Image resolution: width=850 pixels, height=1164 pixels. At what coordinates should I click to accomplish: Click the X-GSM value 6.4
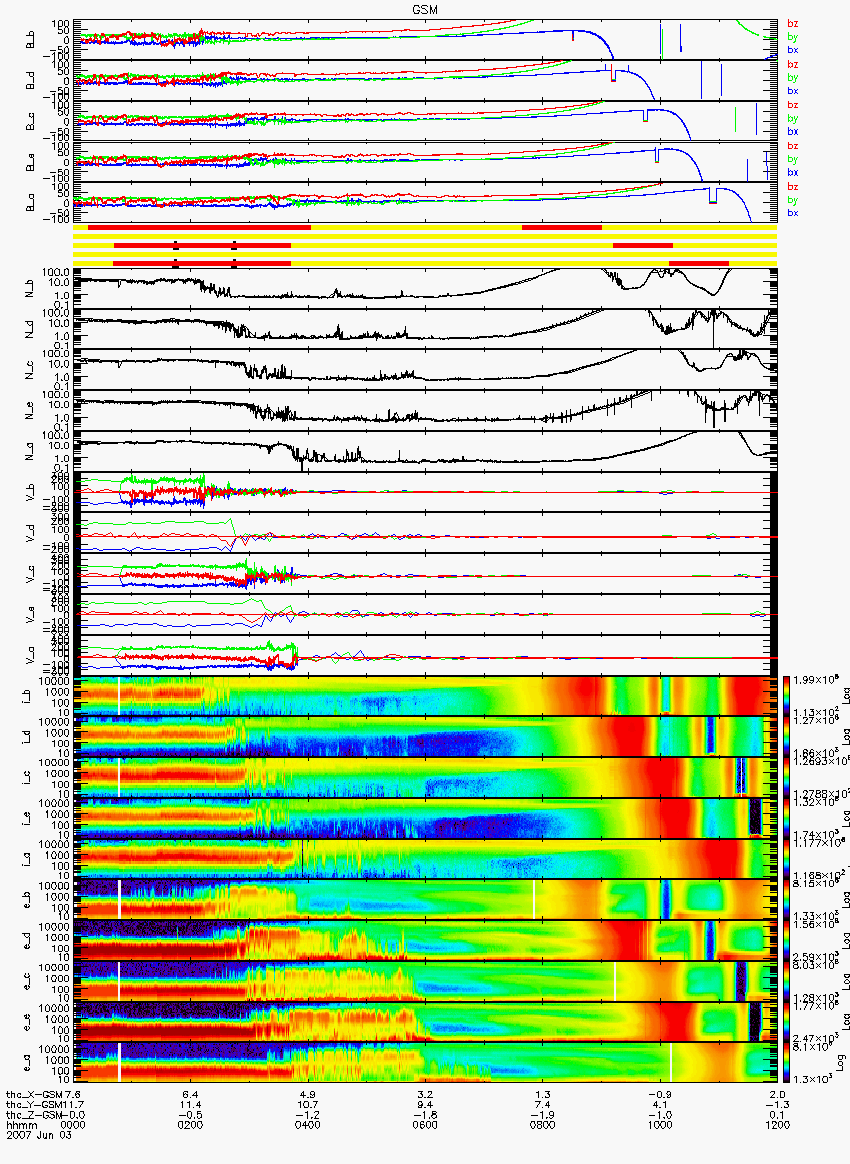click(x=190, y=1095)
